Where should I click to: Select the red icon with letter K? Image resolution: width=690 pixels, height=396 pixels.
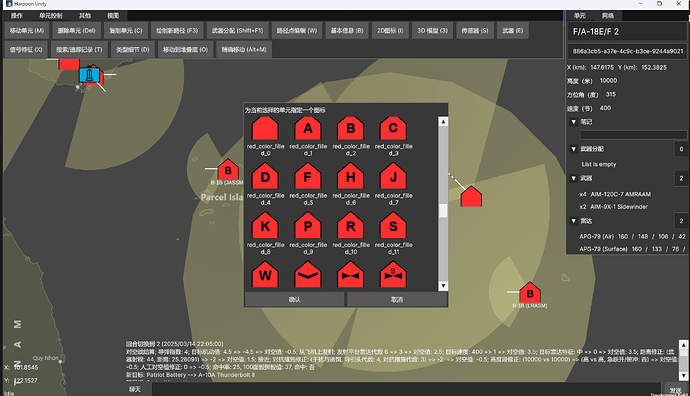point(265,227)
